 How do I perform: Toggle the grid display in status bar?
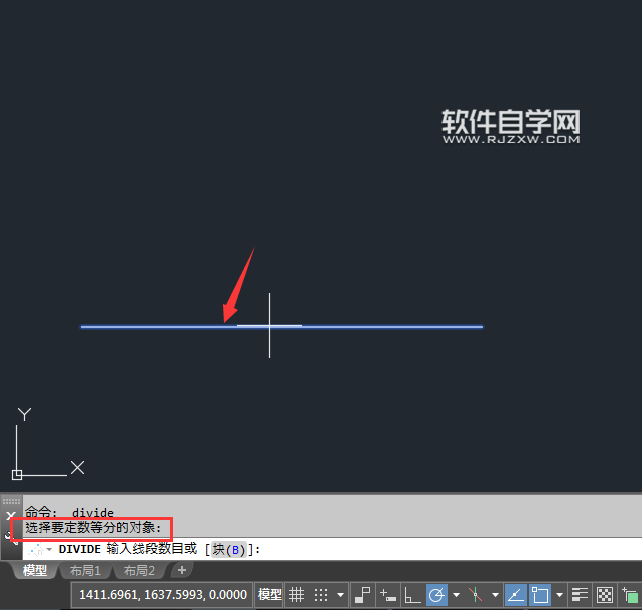coord(296,594)
